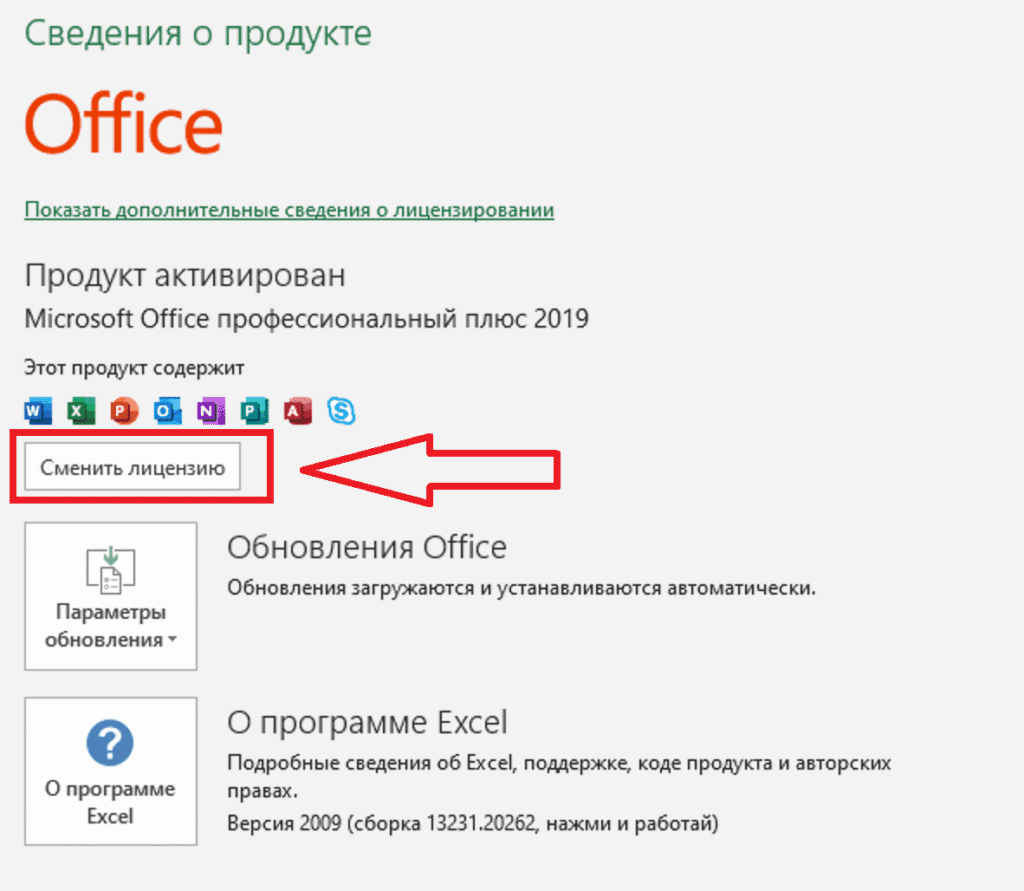Select the Сведения о продукте heading
This screenshot has height=891, width=1024.
(198, 33)
